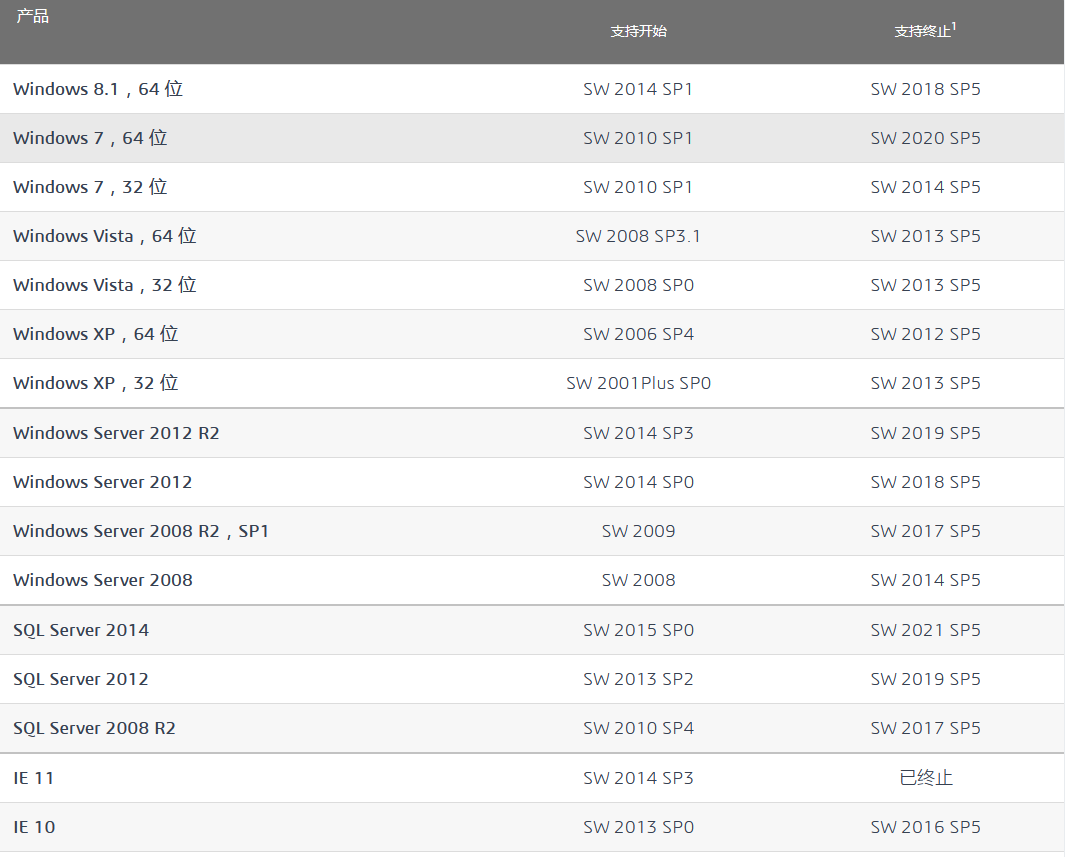The height and width of the screenshot is (857, 1065).
Task: Select the 'Windows 8.1，64 位' product cell
Action: 98,89
